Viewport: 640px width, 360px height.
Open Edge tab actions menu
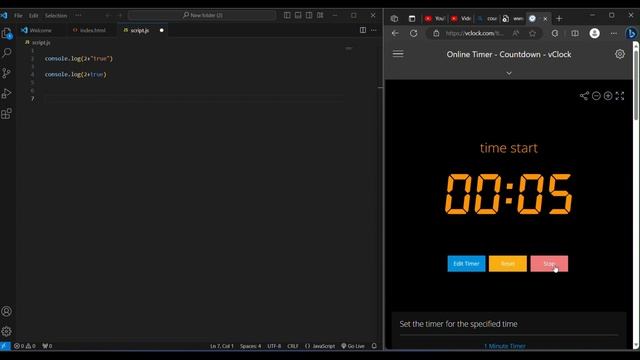coord(411,18)
